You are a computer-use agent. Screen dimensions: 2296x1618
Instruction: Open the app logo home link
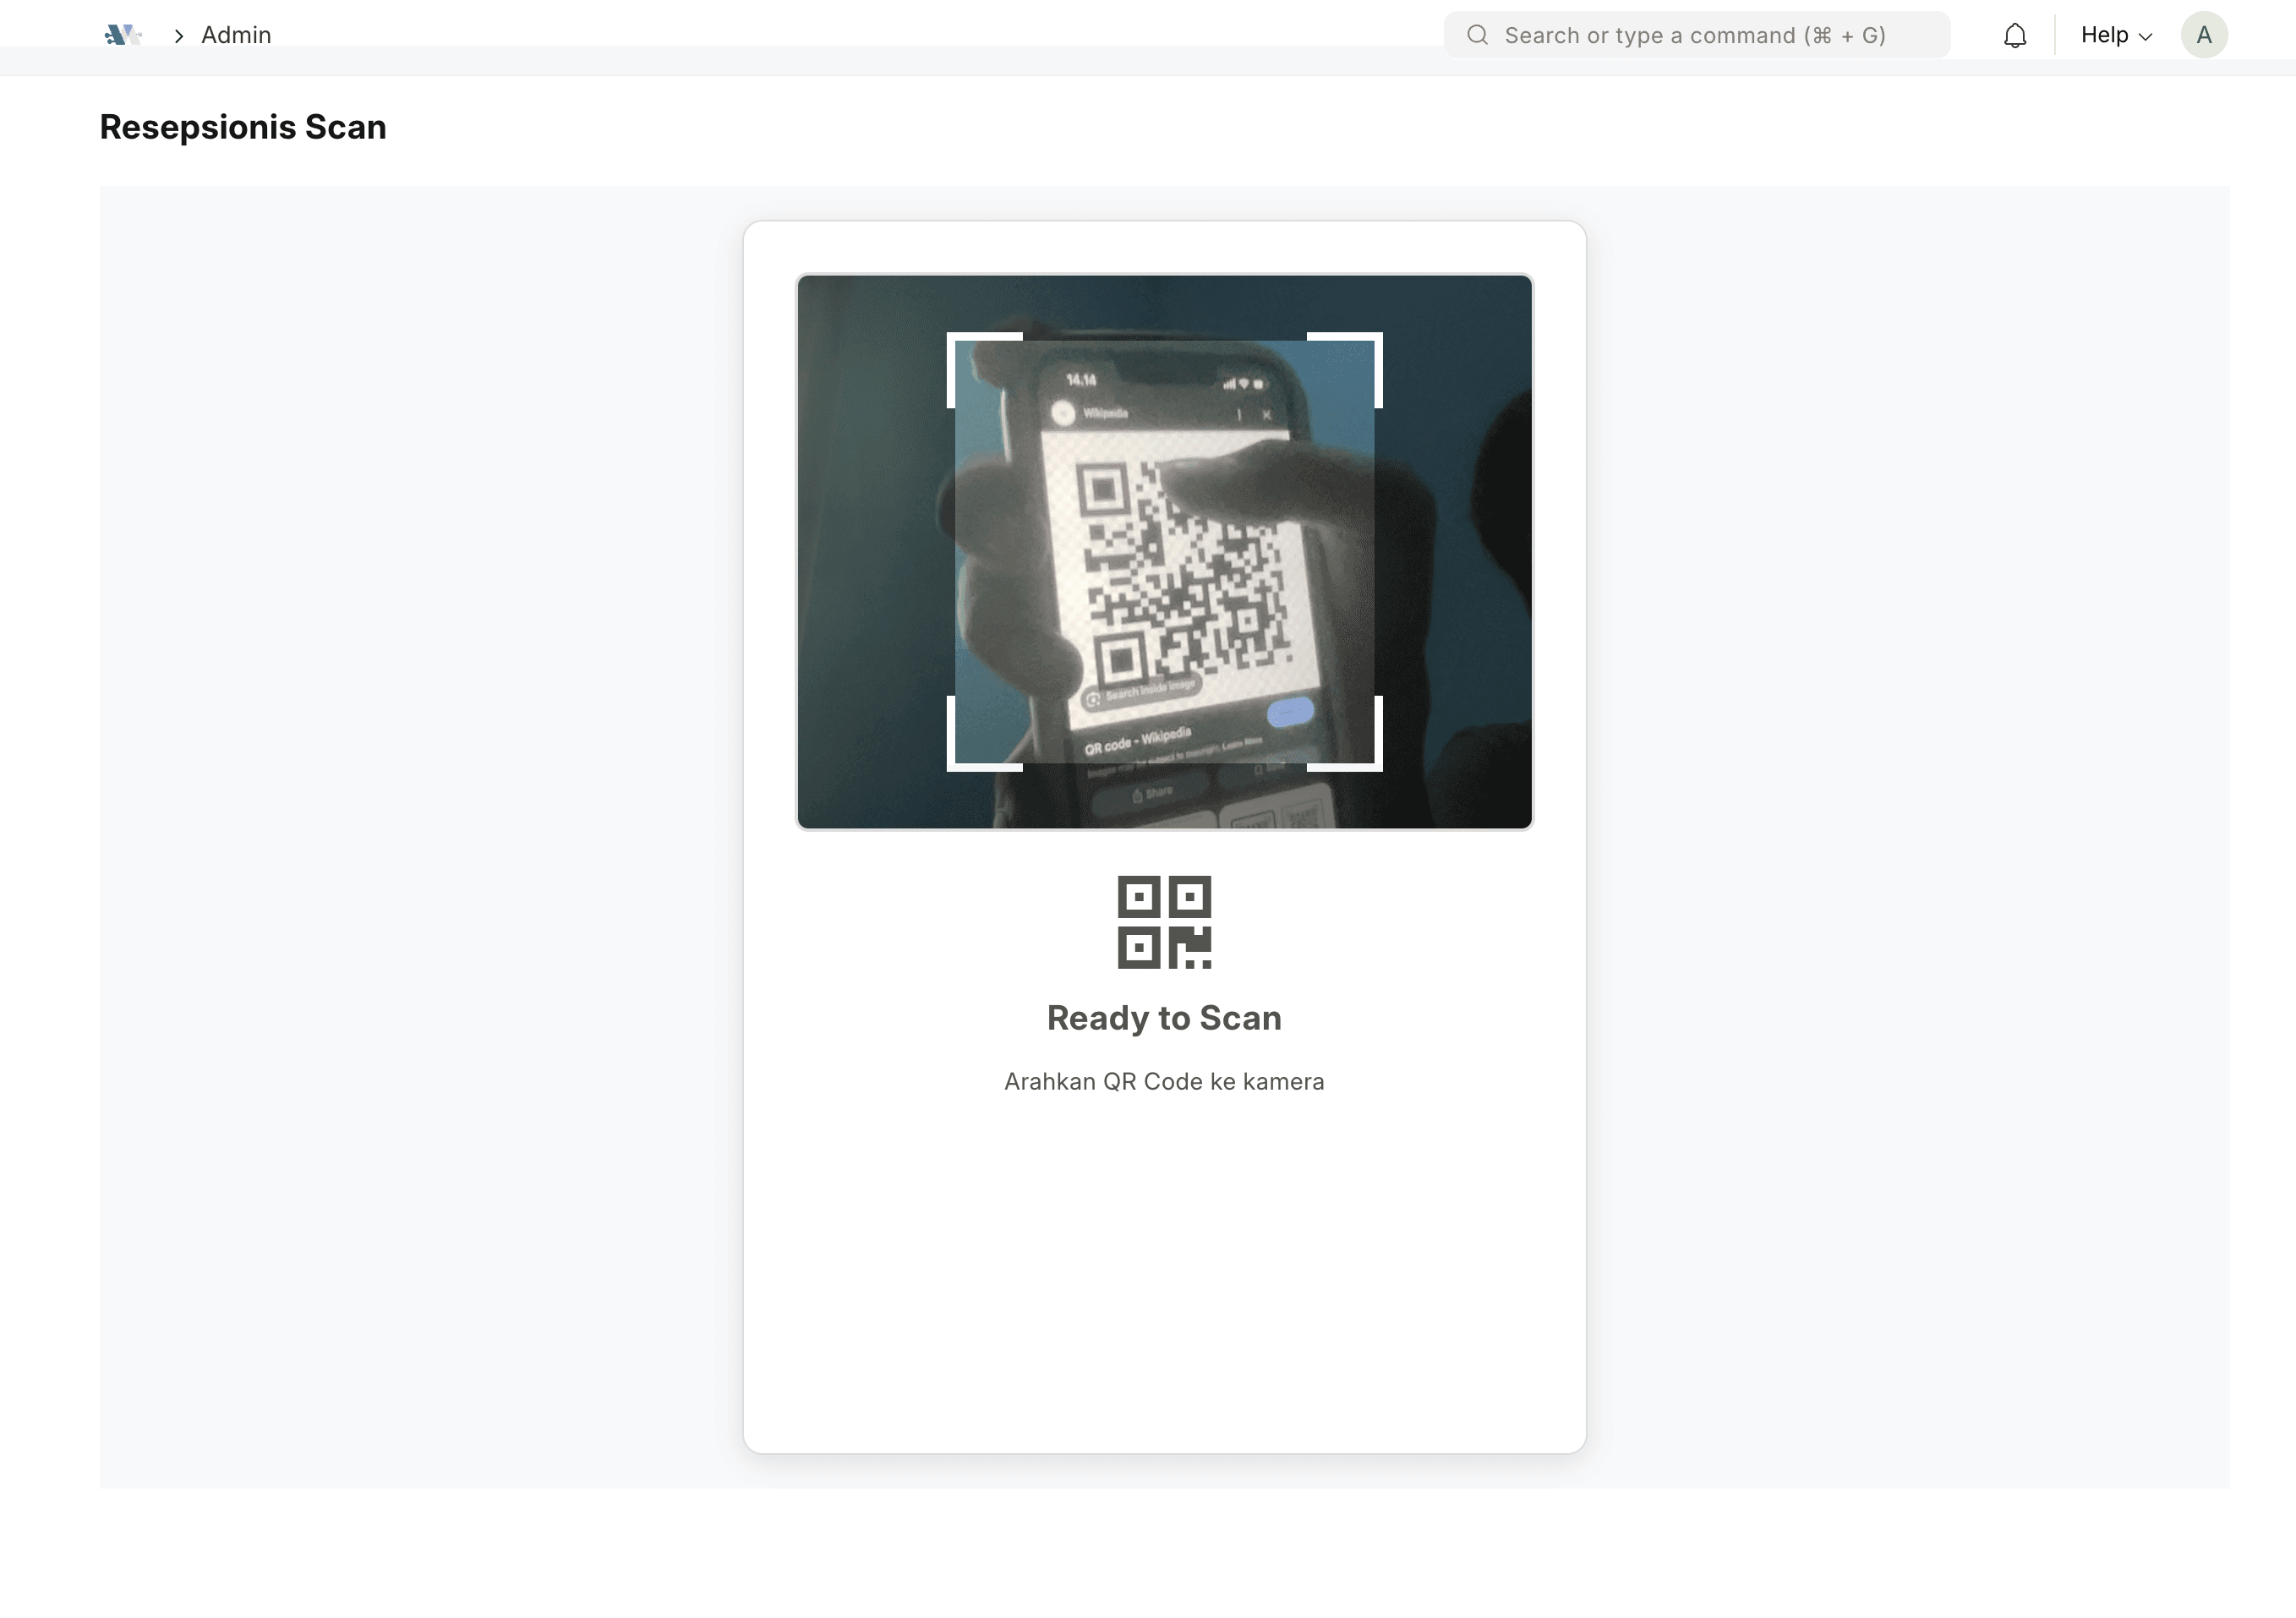tap(123, 35)
